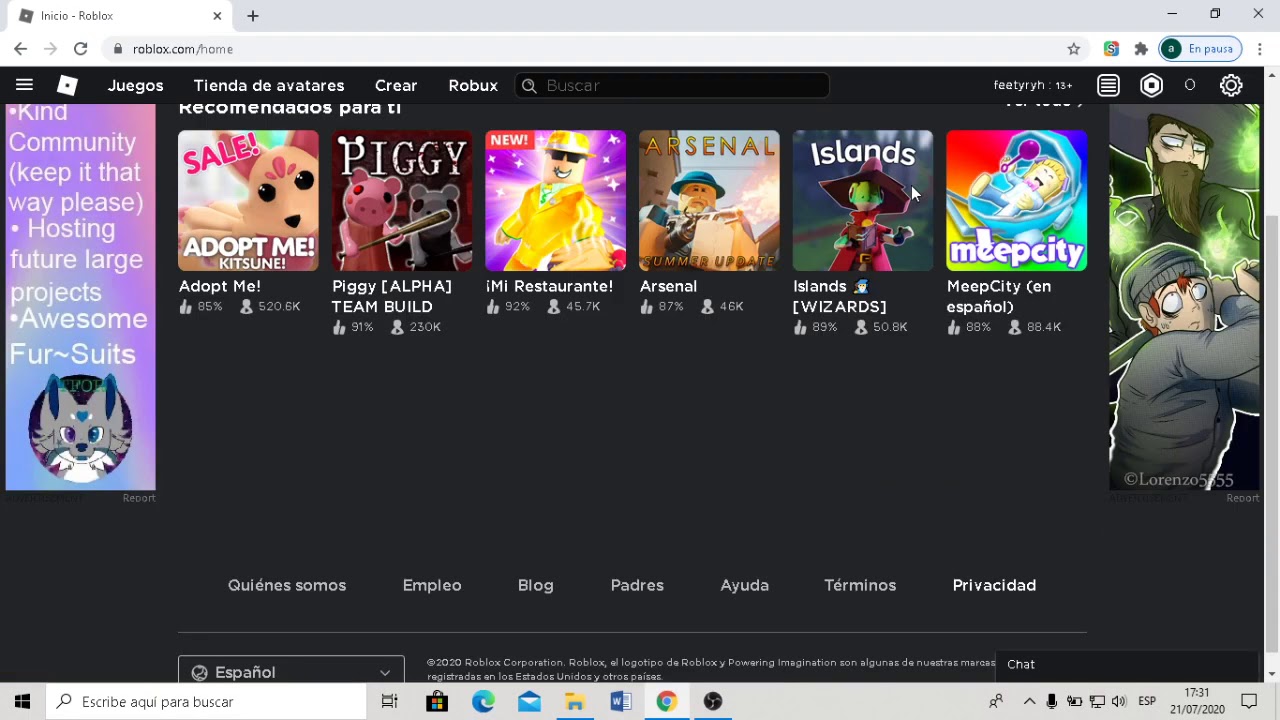Click the Buscar search field
Screen dimensions: 1280x720
coord(672,86)
